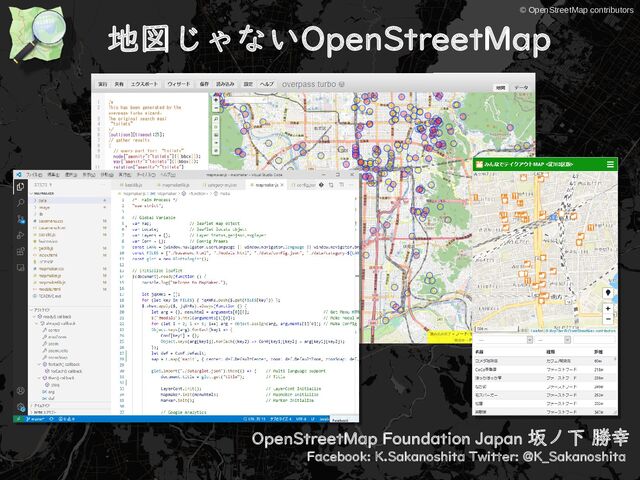Open the 編集 menu in VS Code

[53, 175]
